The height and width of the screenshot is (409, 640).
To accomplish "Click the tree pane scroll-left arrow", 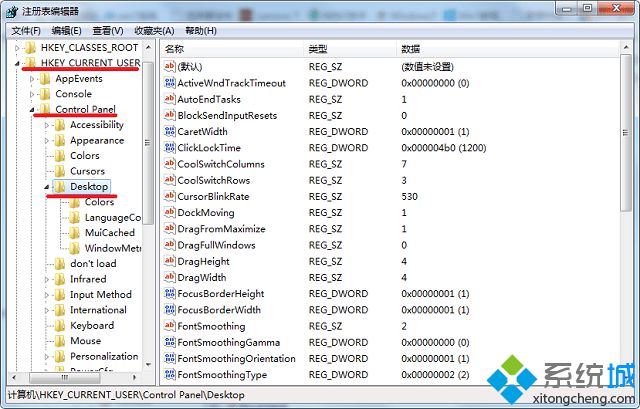I will [x=14, y=378].
